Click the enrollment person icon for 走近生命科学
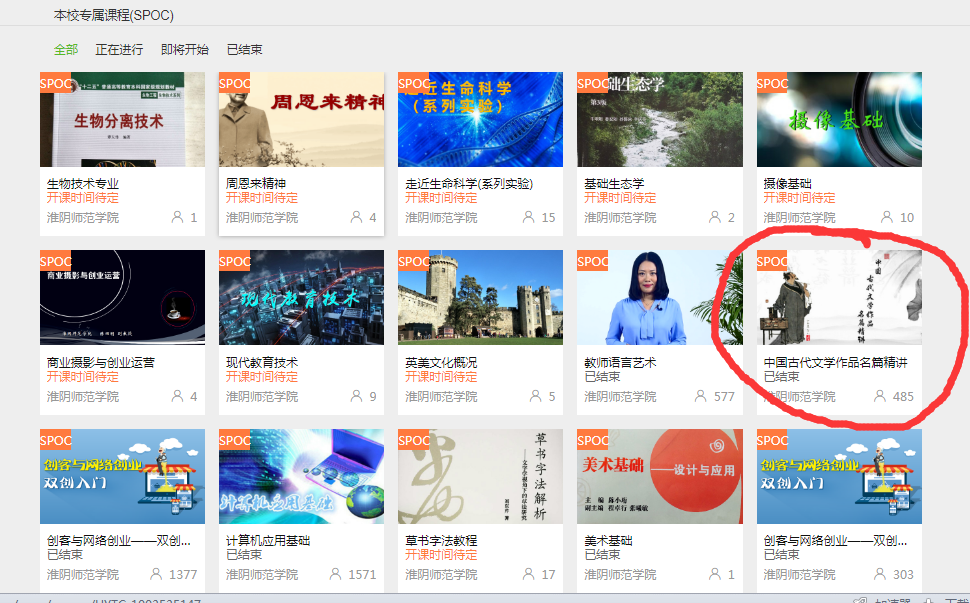The height and width of the screenshot is (603, 970). coord(527,217)
